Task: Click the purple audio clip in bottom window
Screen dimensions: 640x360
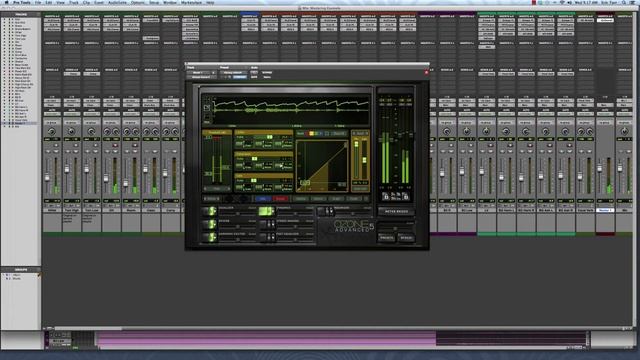Action: tap(267, 340)
